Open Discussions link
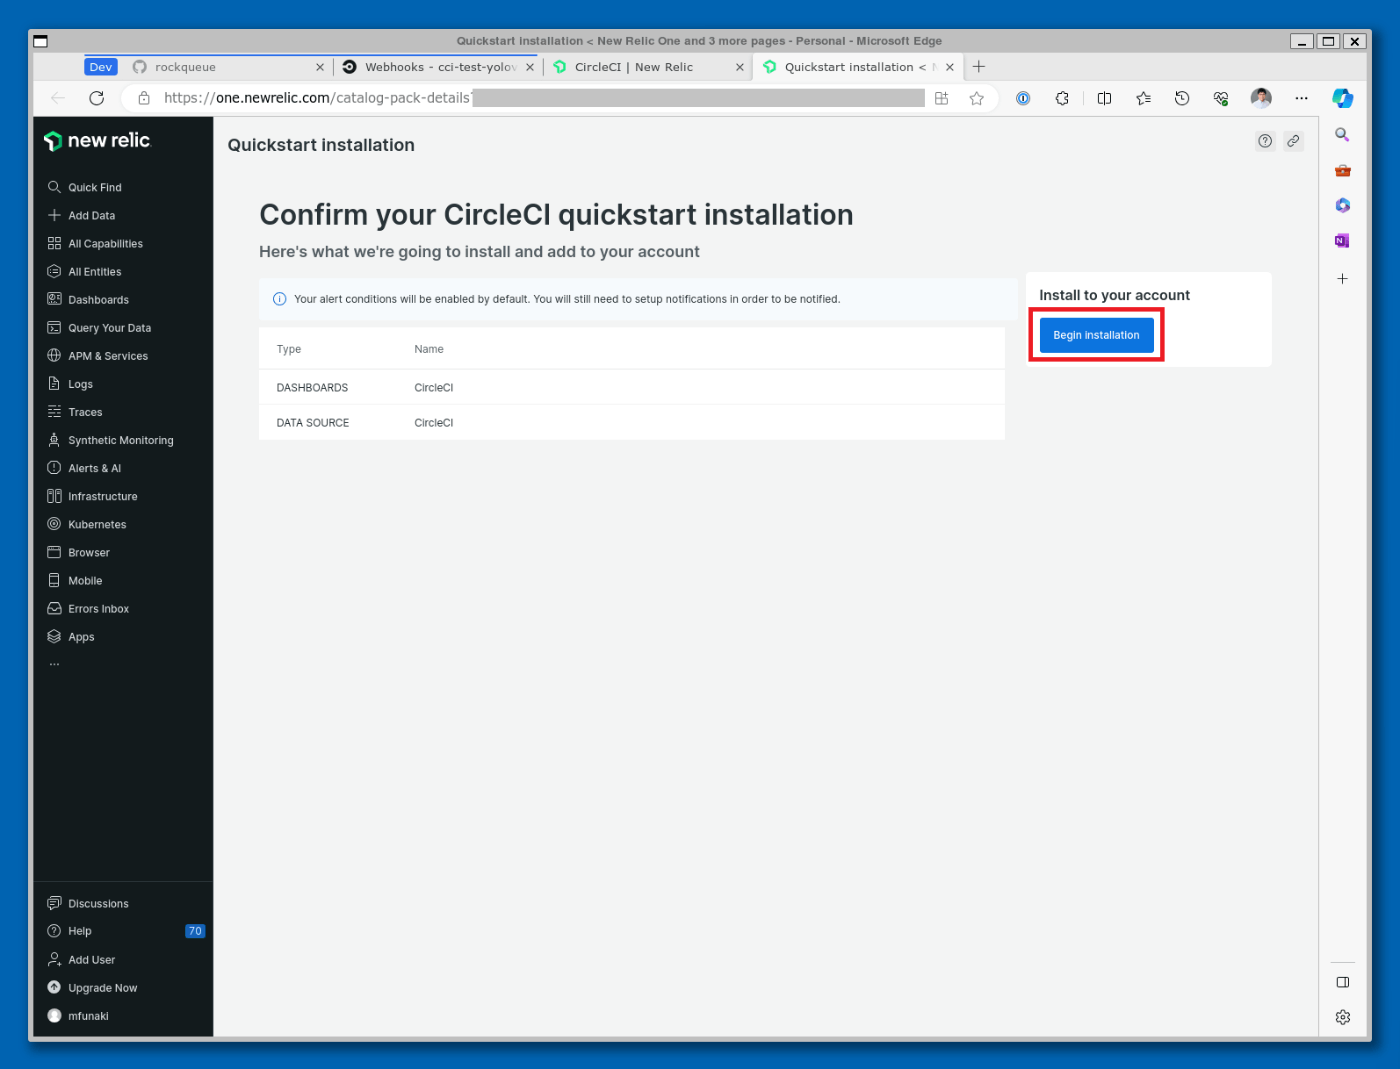Viewport: 1400px width, 1069px height. [x=98, y=903]
